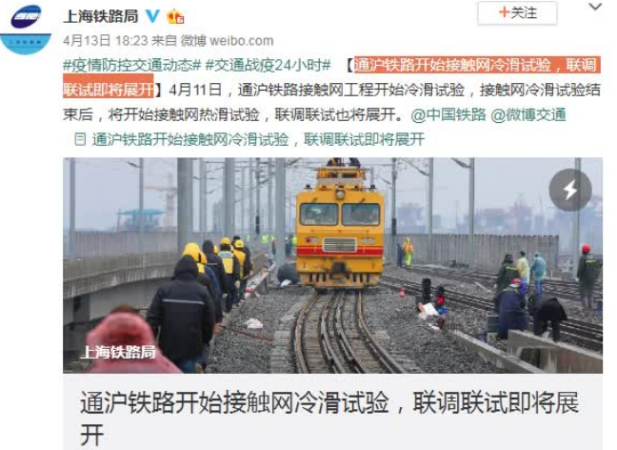Open the 上海铁路局 account name
Viewport: 617px width, 450px height.
coord(101,16)
